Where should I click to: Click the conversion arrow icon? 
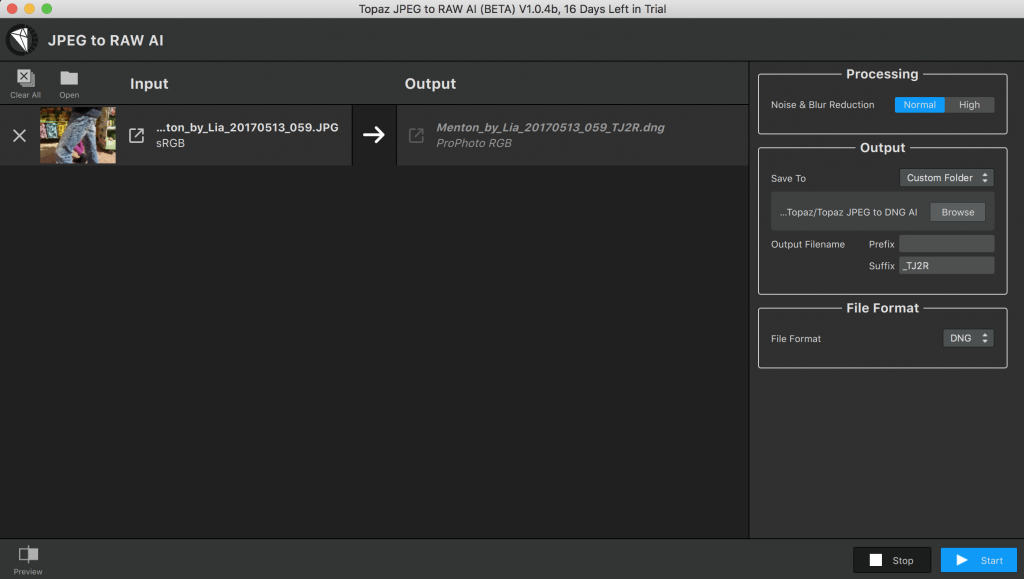374,134
